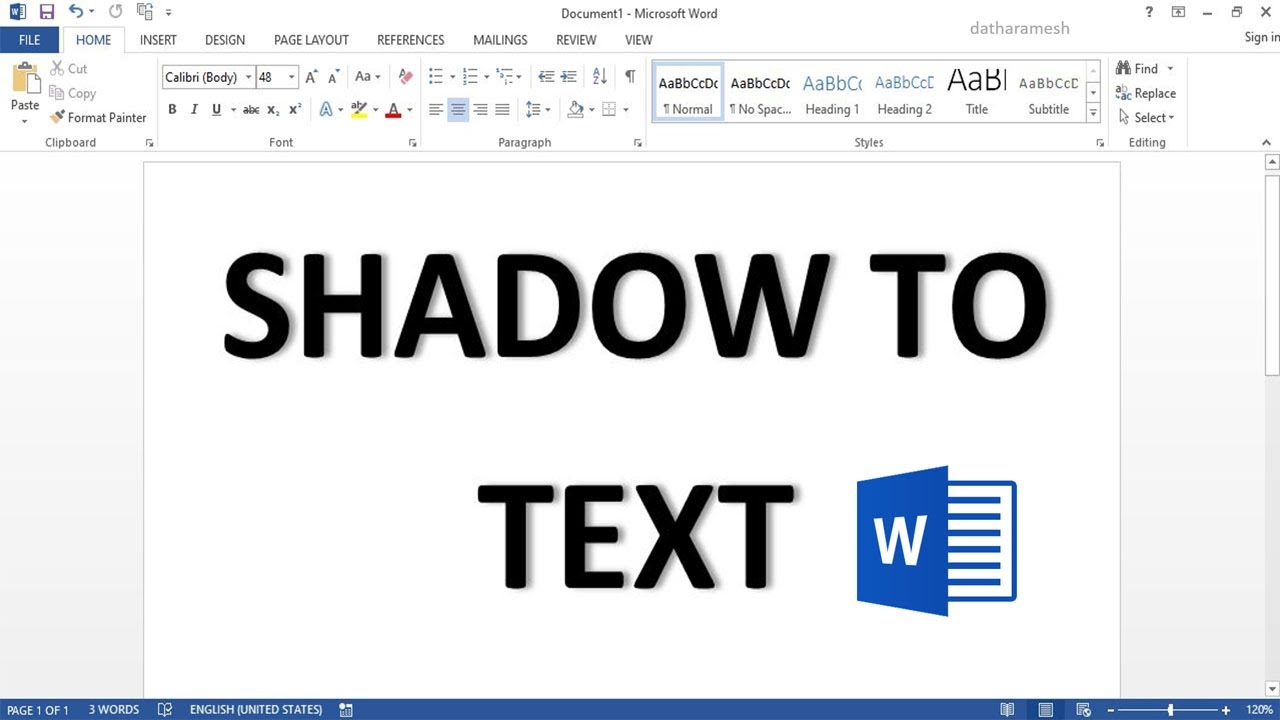Click the Shading paint bucket icon
The width and height of the screenshot is (1280, 720).
(x=575, y=110)
